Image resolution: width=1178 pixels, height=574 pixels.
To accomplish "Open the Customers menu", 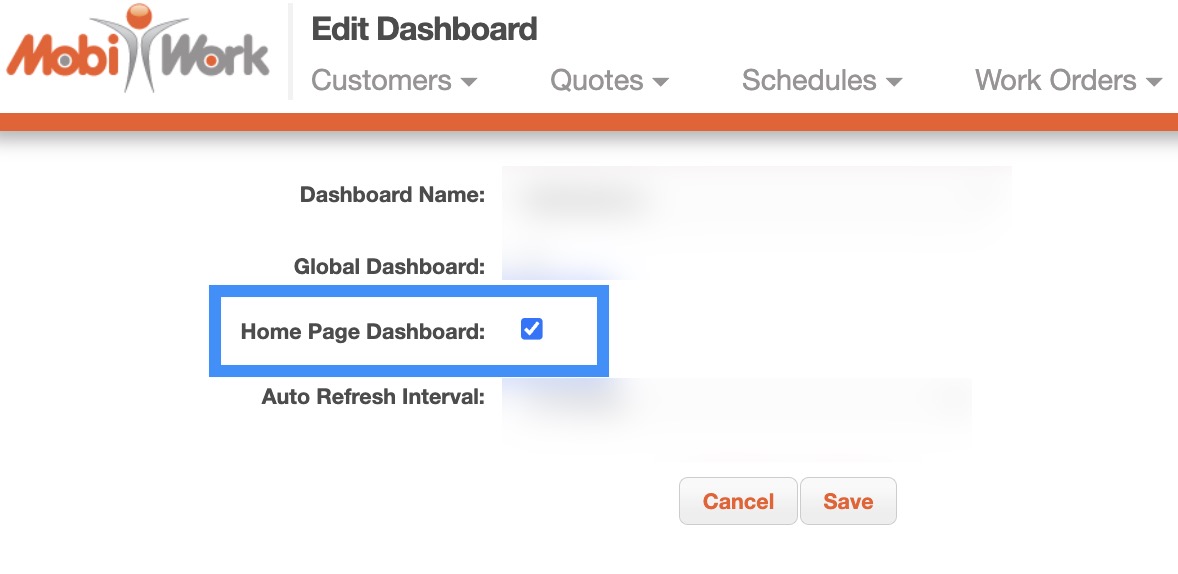I will coord(381,81).
